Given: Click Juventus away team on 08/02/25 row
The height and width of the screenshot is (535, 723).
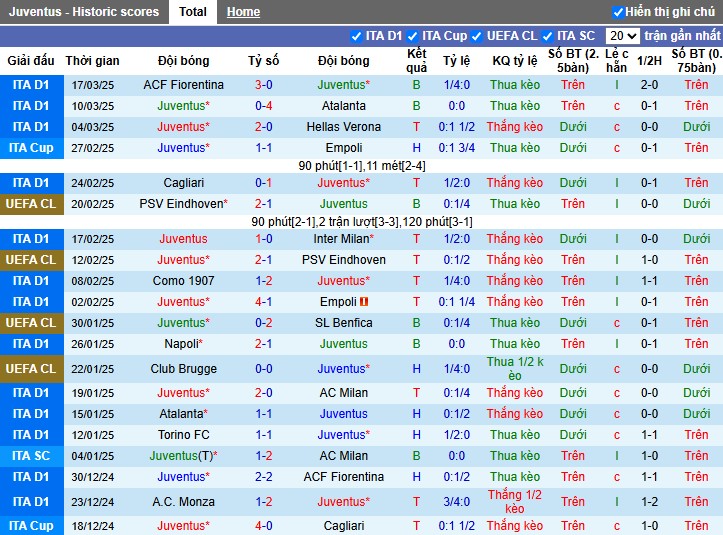Looking at the screenshot, I should click(344, 281).
